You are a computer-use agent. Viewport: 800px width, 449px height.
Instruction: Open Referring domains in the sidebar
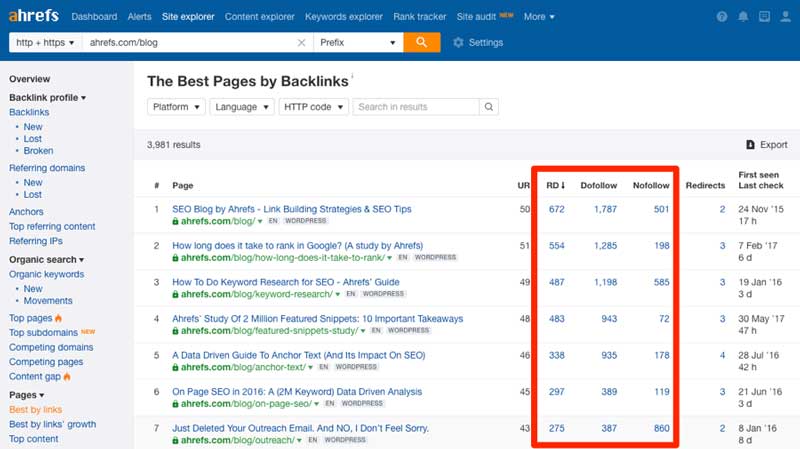47,168
